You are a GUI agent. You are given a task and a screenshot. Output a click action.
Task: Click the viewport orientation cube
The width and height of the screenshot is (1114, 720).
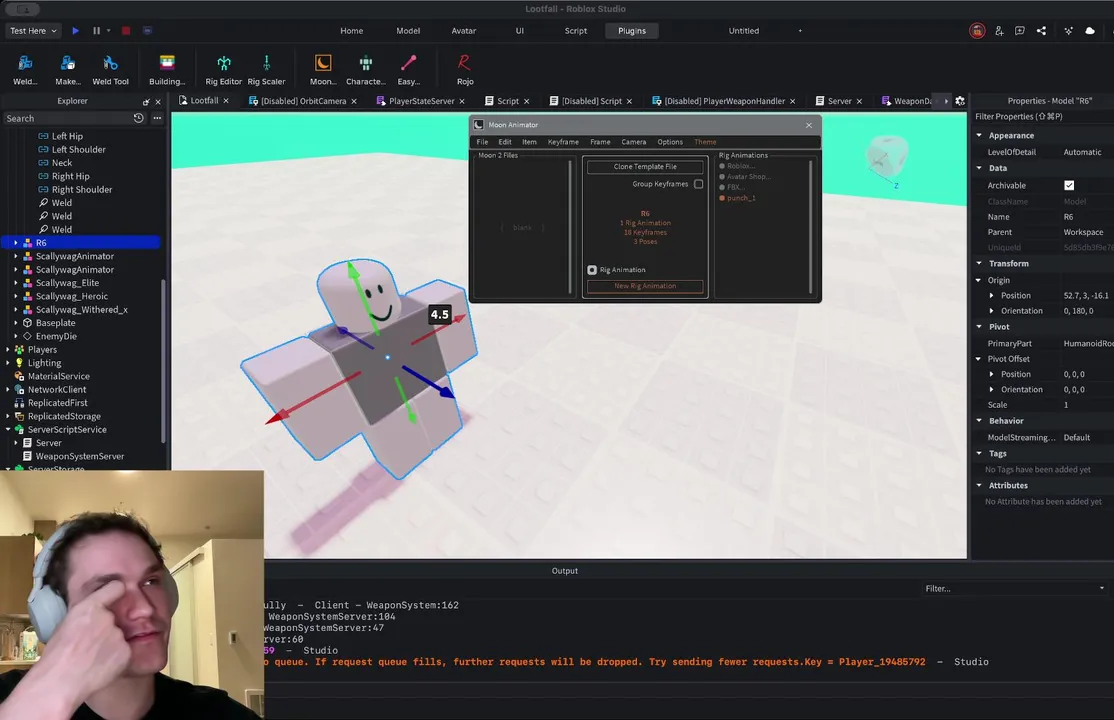(887, 156)
